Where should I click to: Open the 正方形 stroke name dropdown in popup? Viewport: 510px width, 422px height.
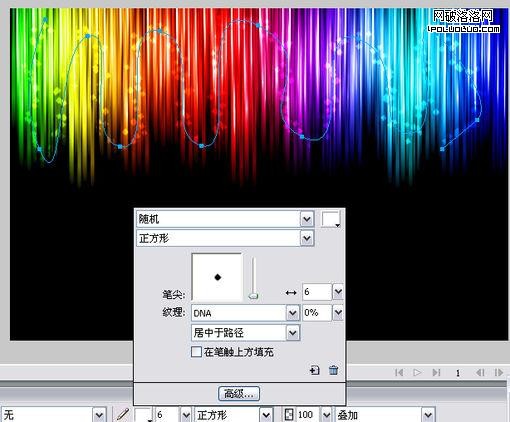[307, 238]
